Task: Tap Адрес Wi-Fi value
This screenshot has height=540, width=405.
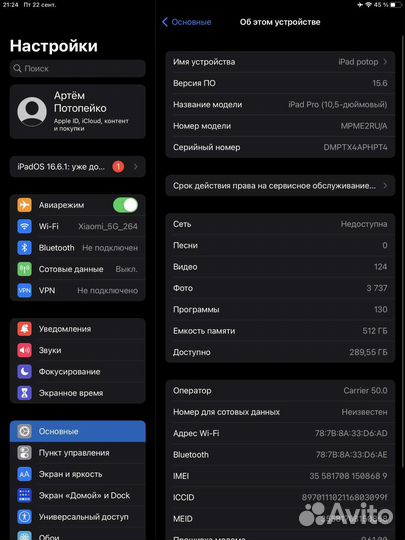Action: click(x=351, y=433)
